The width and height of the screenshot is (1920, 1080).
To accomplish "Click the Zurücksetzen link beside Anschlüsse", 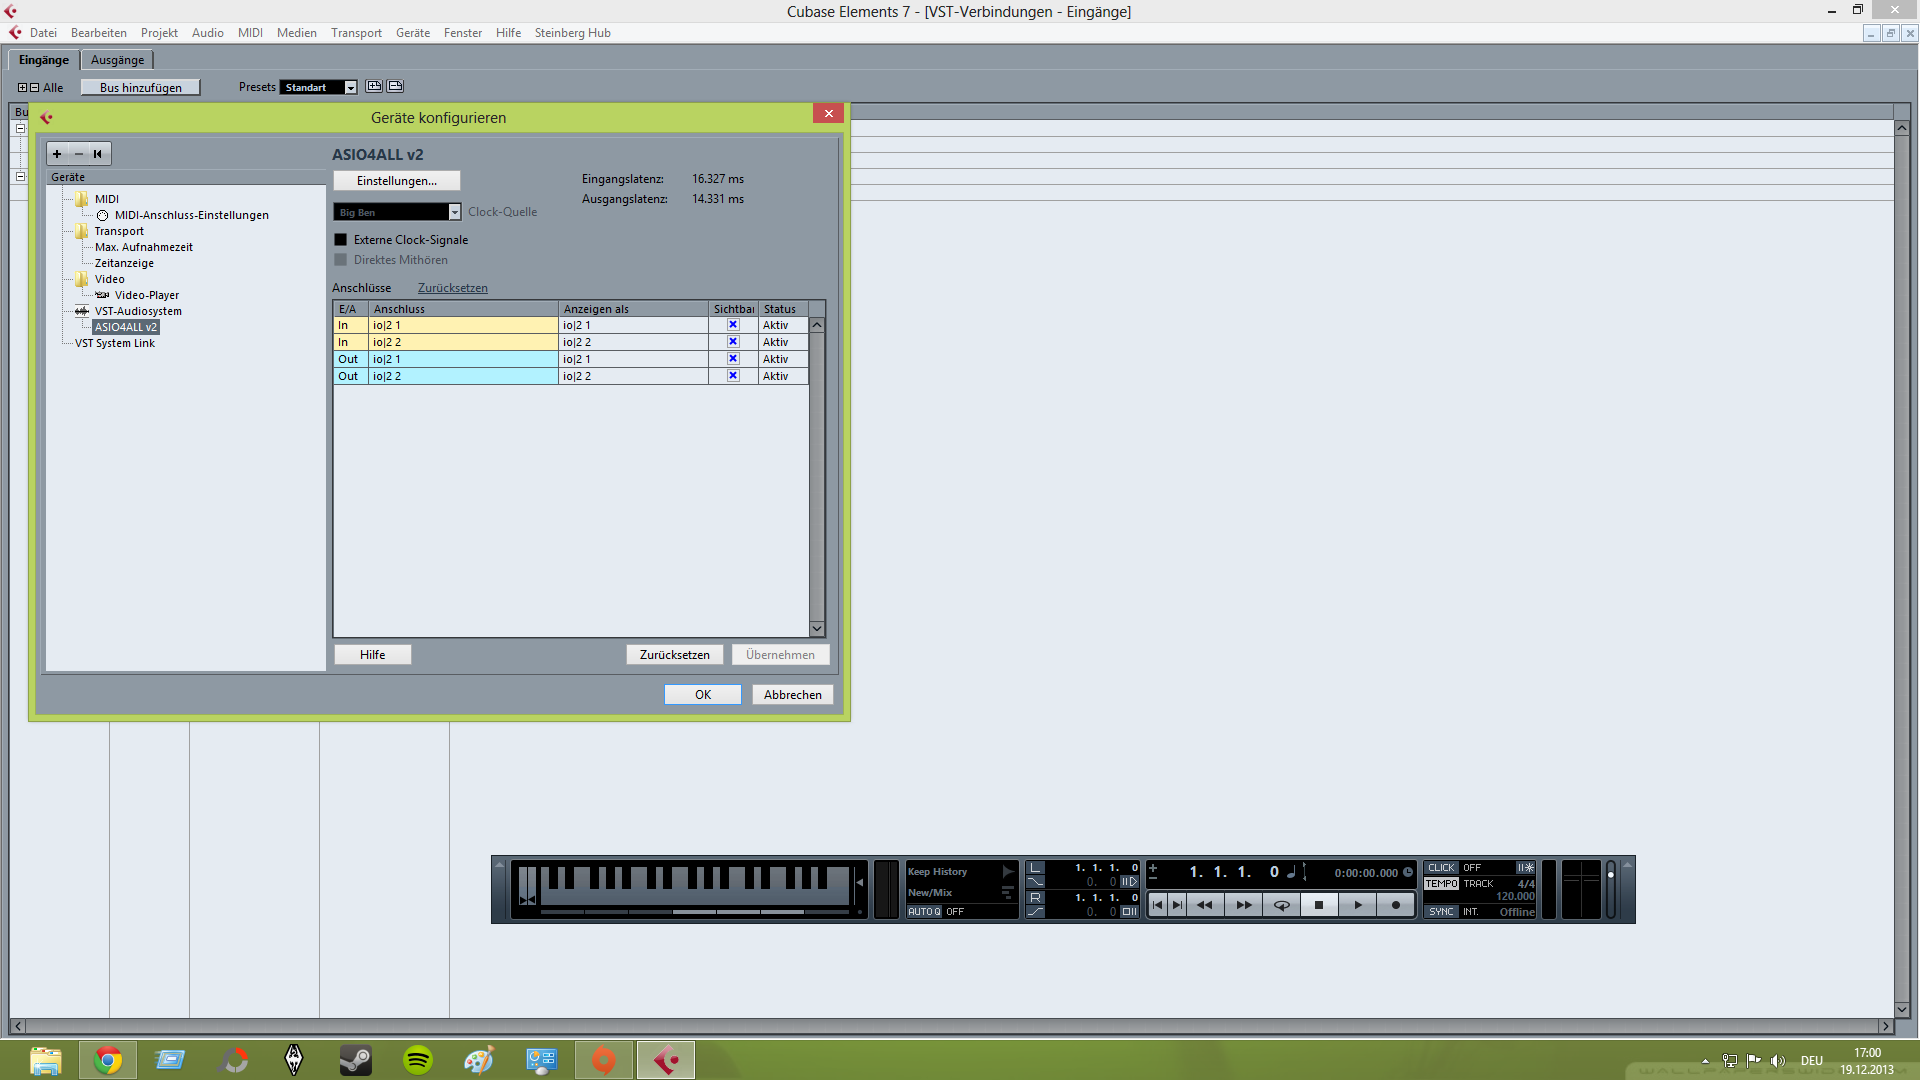I will pyautogui.click(x=453, y=288).
